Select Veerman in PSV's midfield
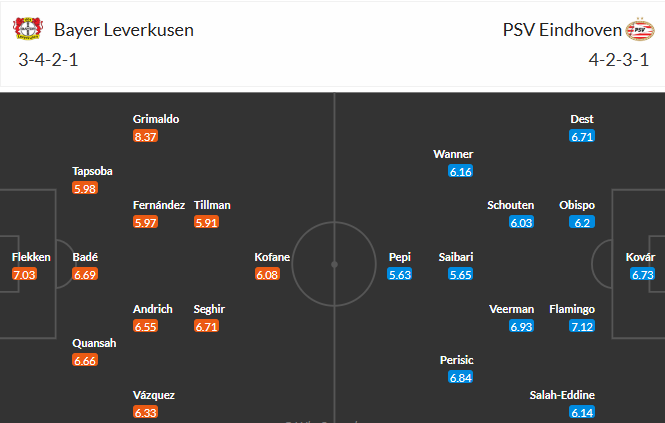Screen dimensions: 665x423 pos(512,309)
